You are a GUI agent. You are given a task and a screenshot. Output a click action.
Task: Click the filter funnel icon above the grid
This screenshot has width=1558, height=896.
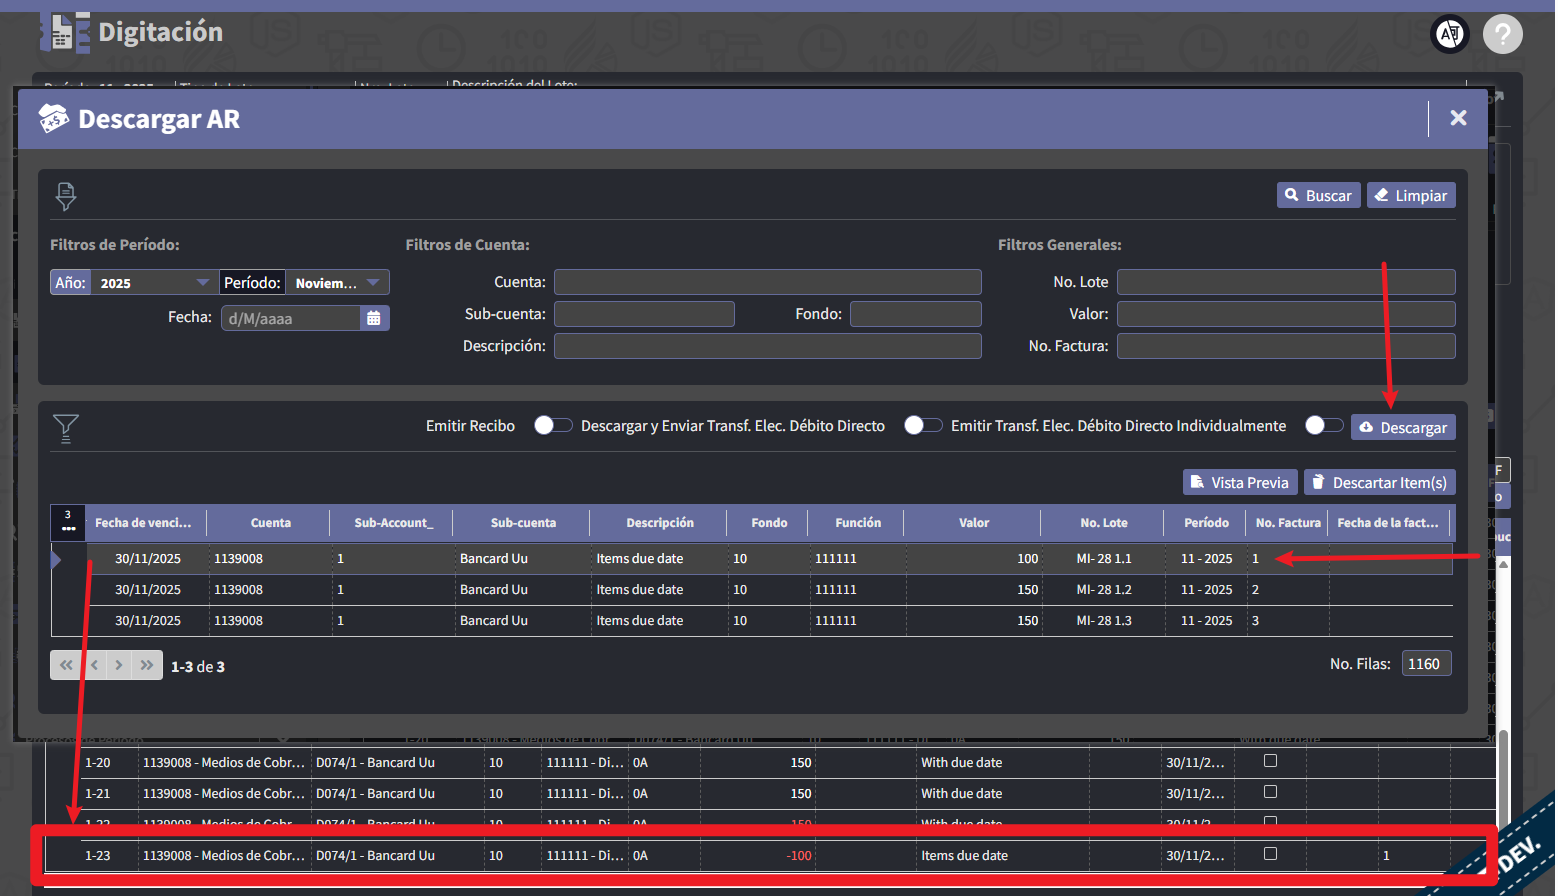click(66, 428)
